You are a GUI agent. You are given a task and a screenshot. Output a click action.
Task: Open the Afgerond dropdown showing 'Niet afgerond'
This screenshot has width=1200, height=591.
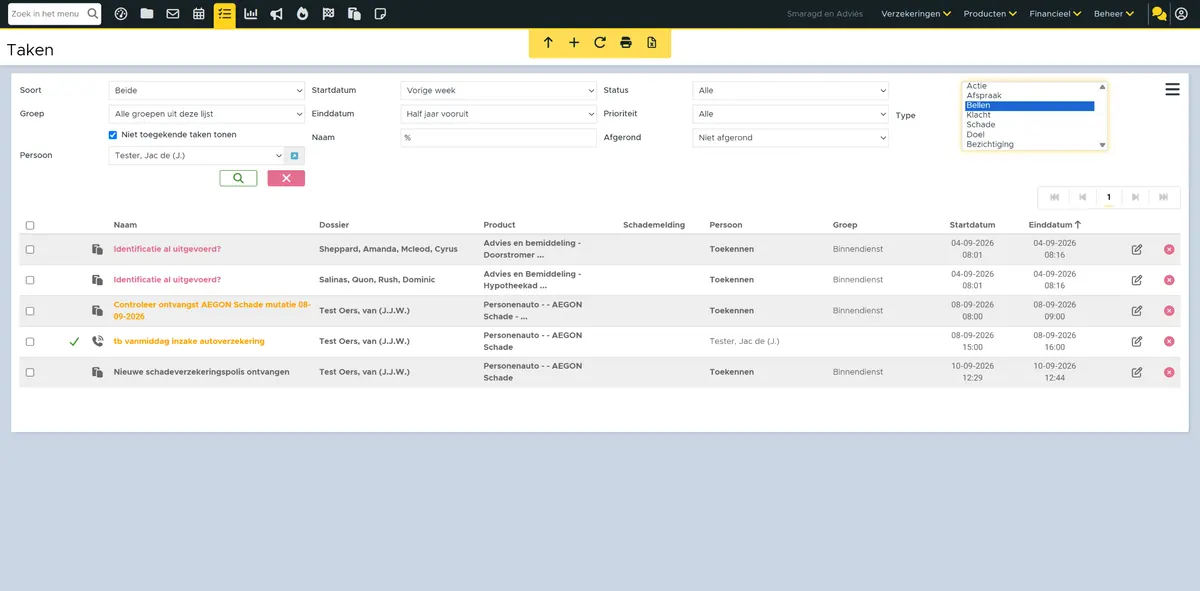click(790, 138)
